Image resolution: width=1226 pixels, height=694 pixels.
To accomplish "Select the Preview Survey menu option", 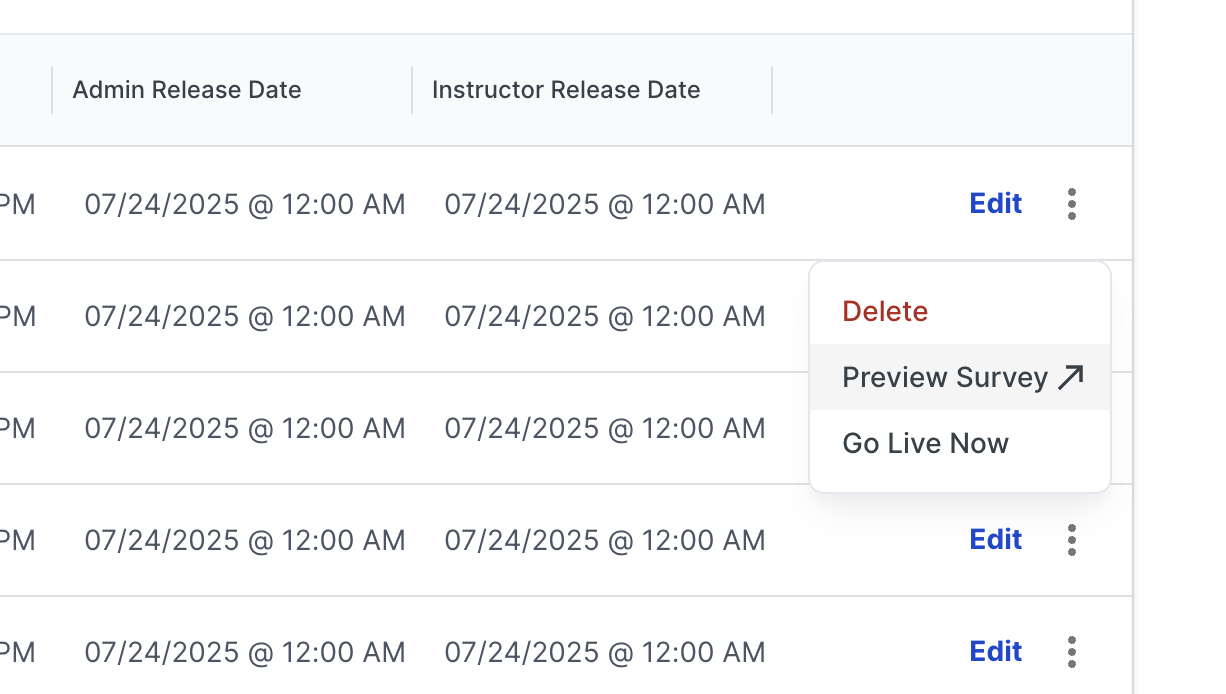I will (x=944, y=377).
